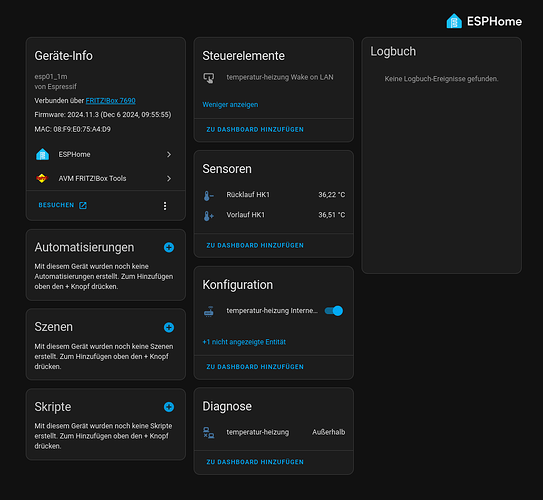Click the AVM FRITZ!Box Tools label
This screenshot has width=543, height=500.
tap(92, 178)
